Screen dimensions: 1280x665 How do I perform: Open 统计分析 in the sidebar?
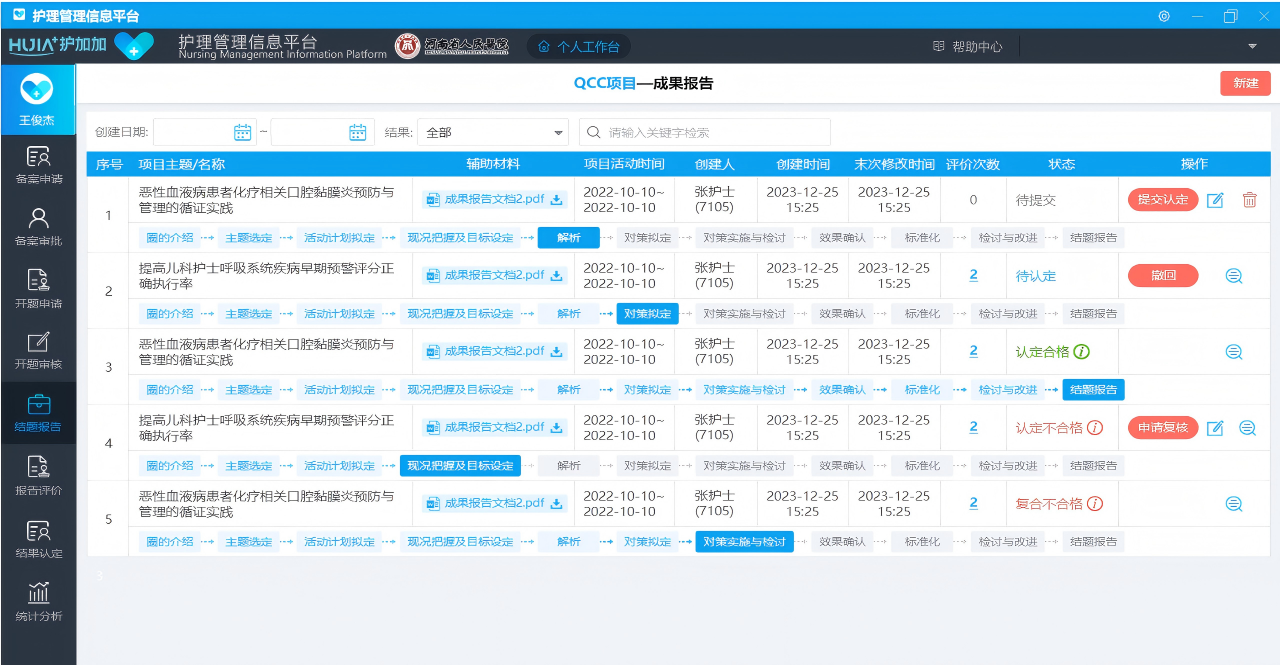pyautogui.click(x=38, y=602)
